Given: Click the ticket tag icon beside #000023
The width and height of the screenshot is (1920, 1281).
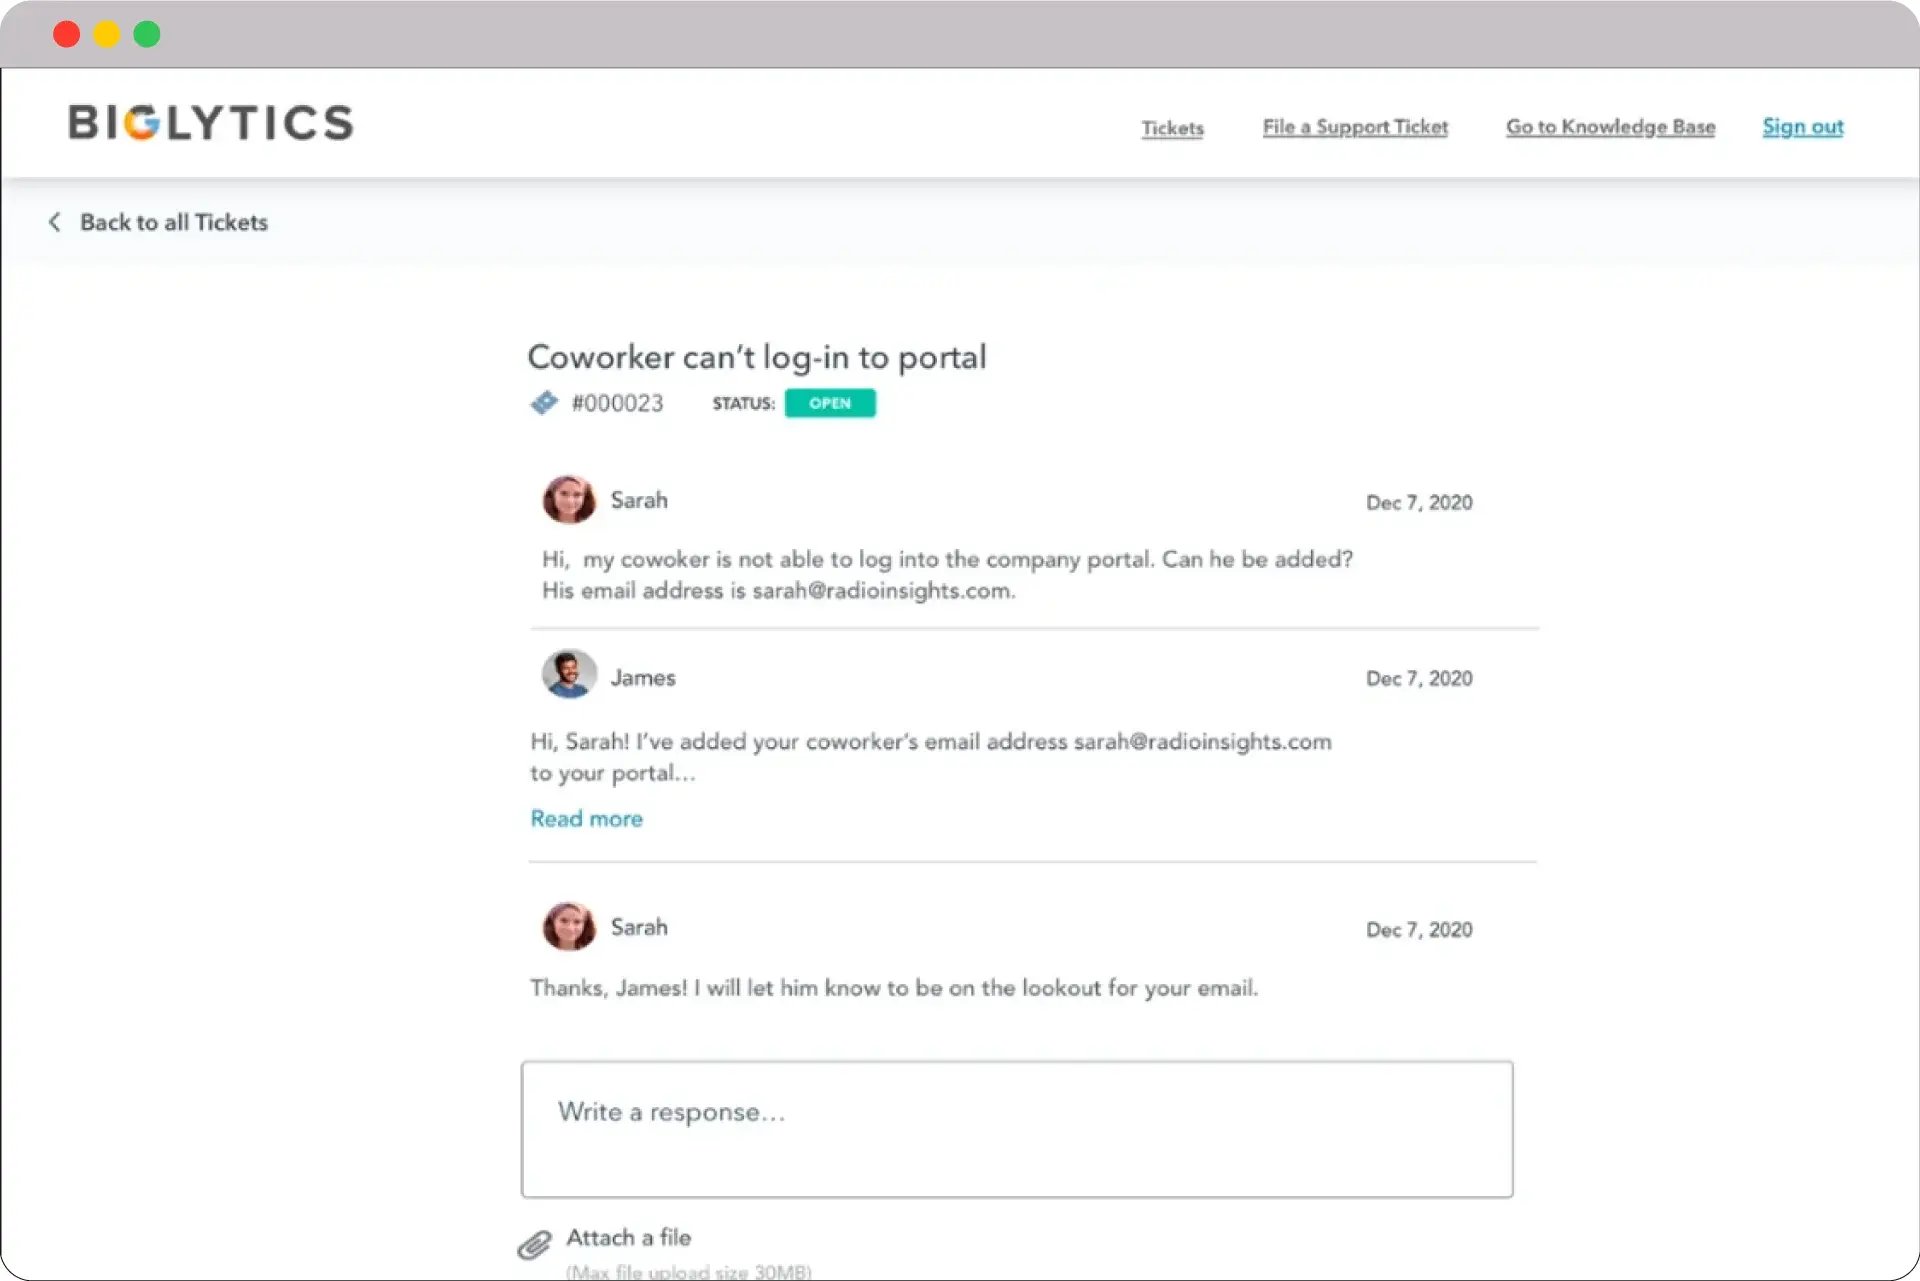Looking at the screenshot, I should click(x=544, y=403).
